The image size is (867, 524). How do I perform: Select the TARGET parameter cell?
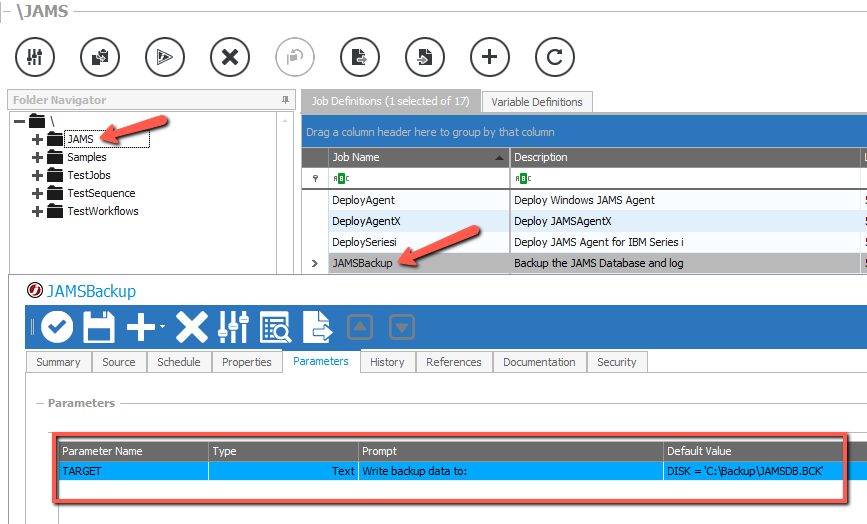tap(133, 471)
